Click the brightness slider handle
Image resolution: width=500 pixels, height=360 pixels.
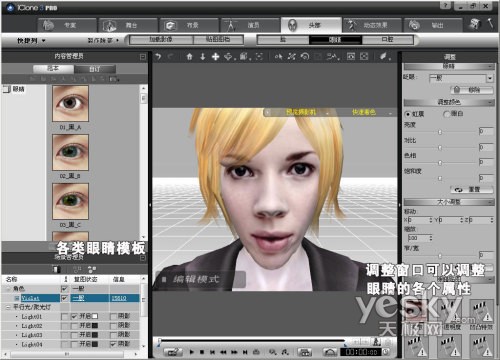[440, 132]
